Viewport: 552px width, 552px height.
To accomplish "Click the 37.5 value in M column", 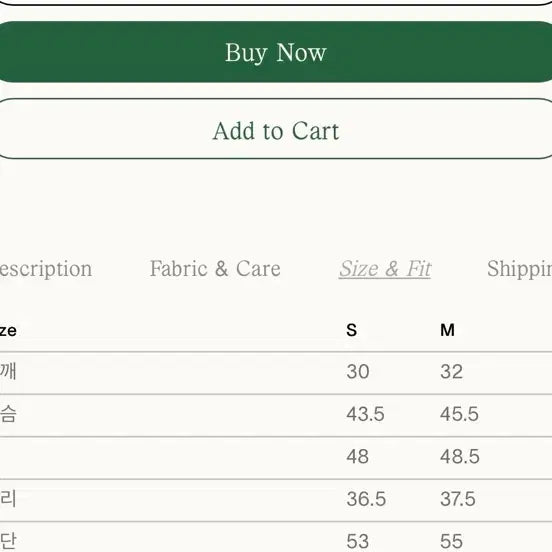I will coord(458,499).
